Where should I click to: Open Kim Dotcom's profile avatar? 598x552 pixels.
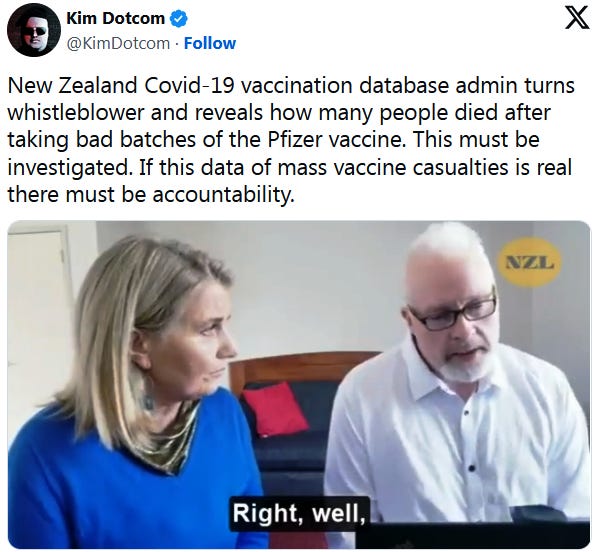click(x=34, y=31)
